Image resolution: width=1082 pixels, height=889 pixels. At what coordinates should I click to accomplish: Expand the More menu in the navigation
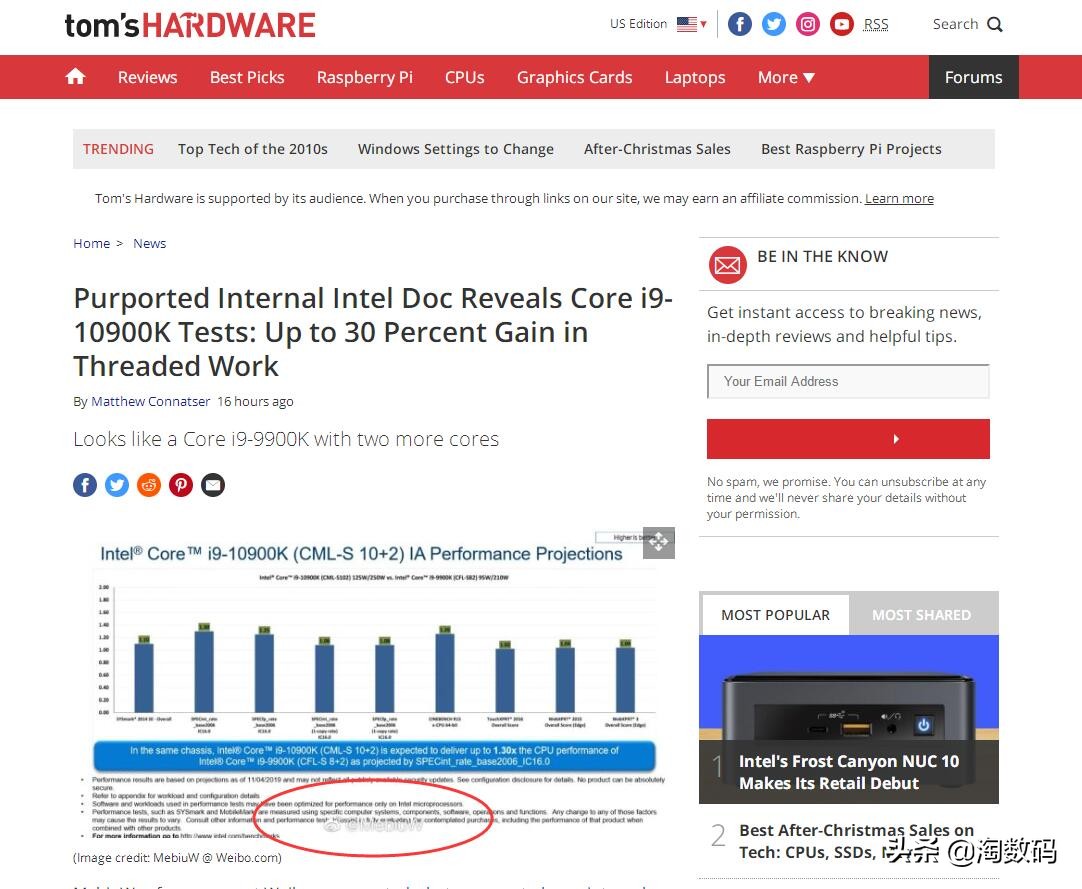(786, 77)
